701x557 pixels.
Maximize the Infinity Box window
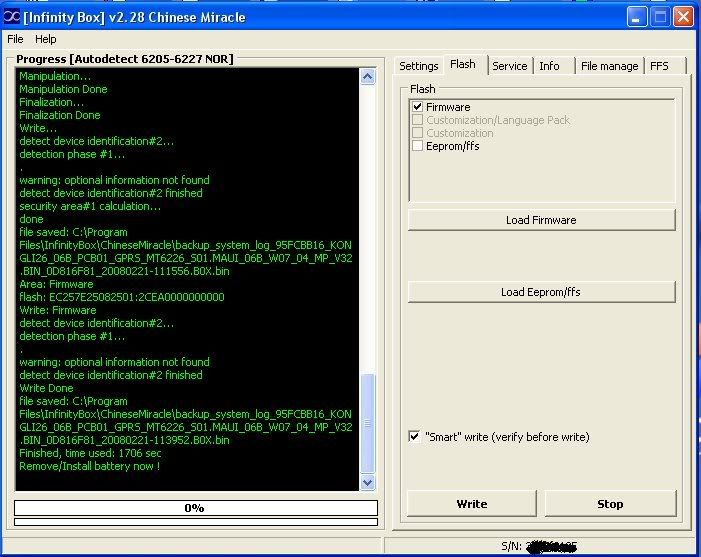[660, 17]
